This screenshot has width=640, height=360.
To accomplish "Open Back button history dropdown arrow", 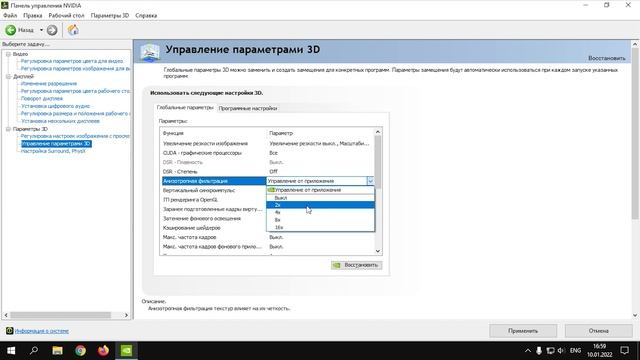I will 41,30.
